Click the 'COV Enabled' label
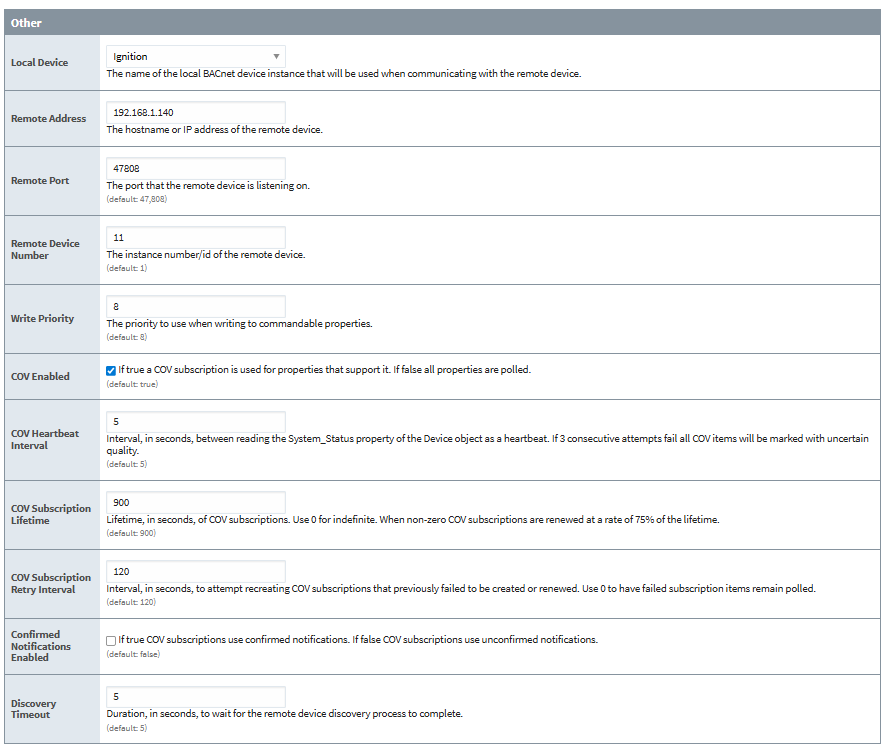The height and width of the screenshot is (748, 890). (x=40, y=376)
